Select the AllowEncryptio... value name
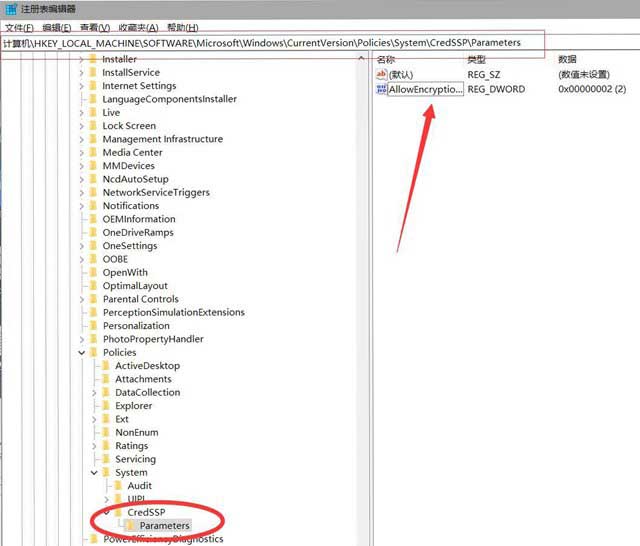640x546 pixels. pyautogui.click(x=425, y=89)
